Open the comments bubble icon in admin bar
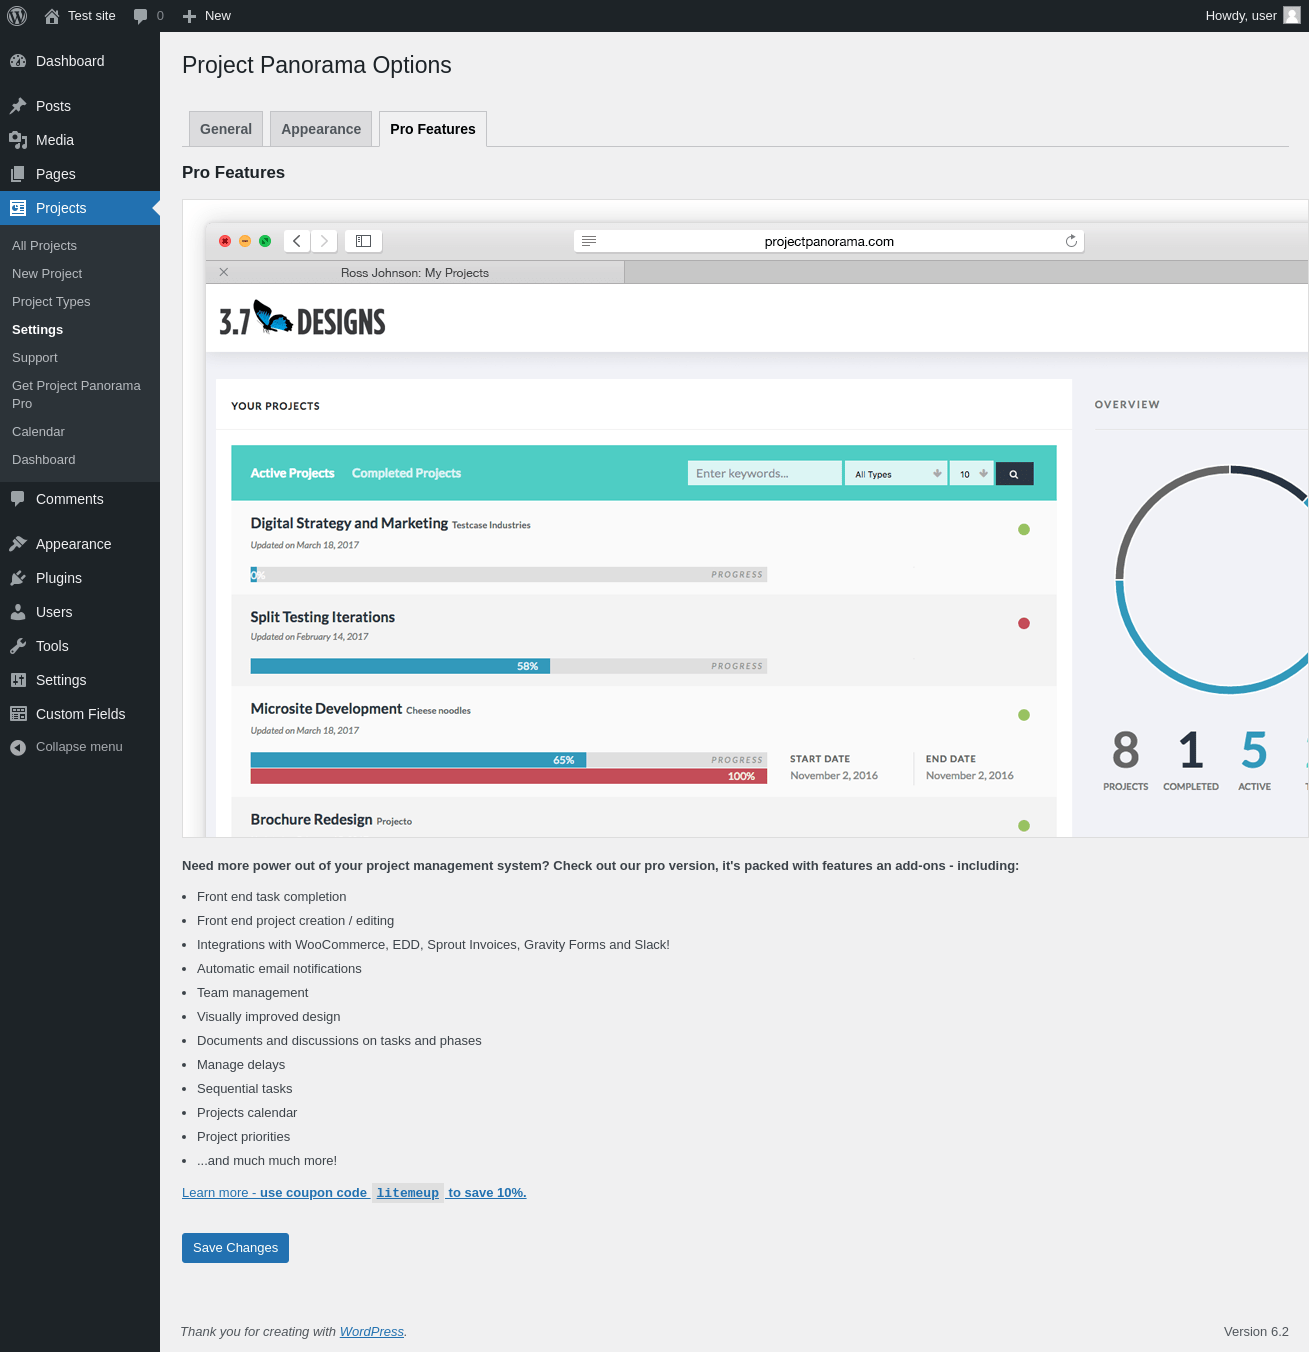 [141, 16]
